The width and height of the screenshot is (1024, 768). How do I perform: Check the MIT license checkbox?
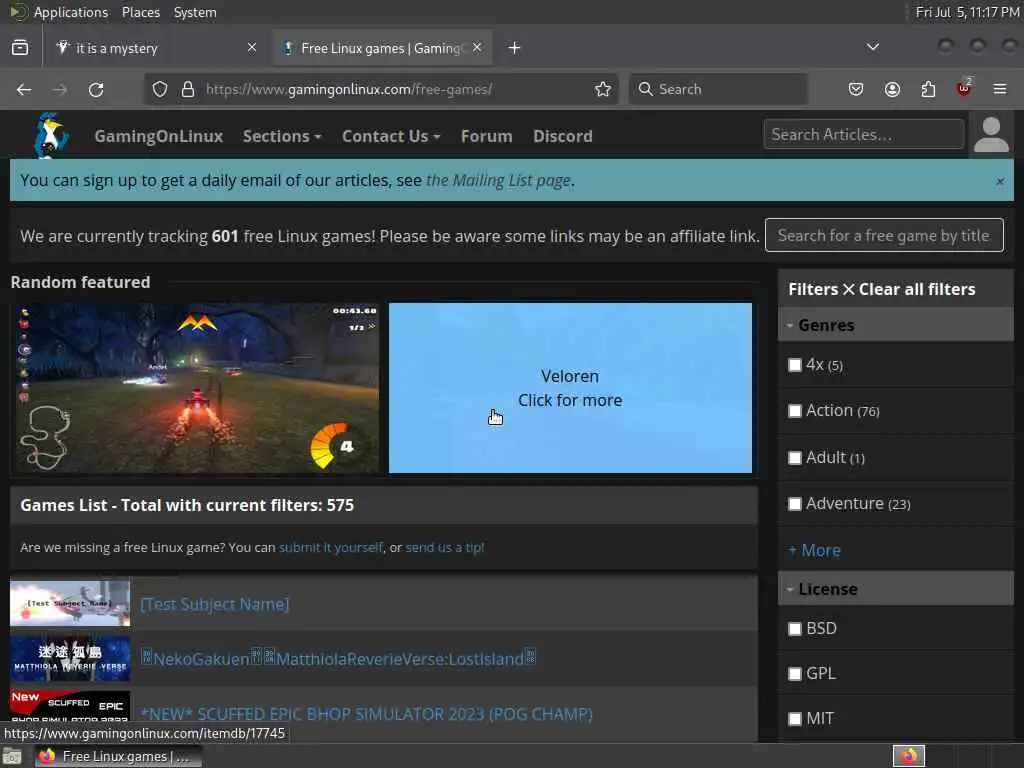pyautogui.click(x=795, y=719)
